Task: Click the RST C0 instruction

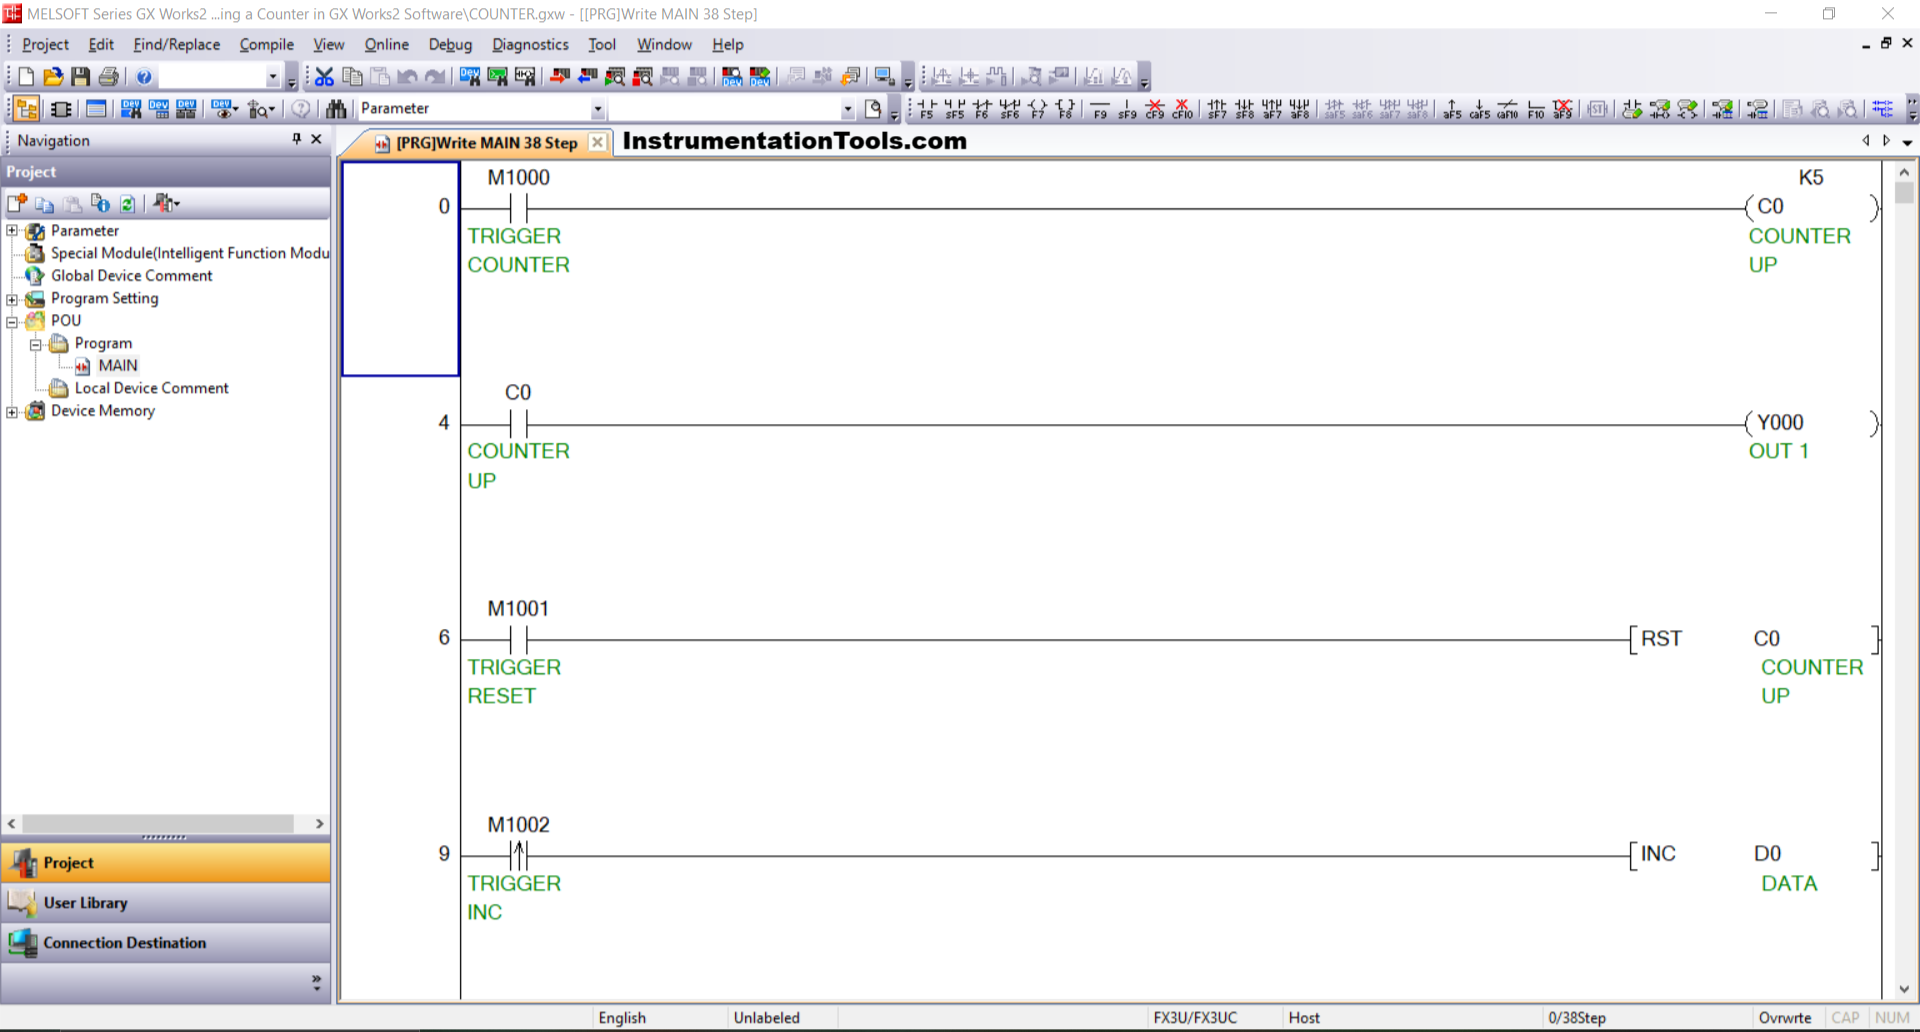Action: (1755, 639)
